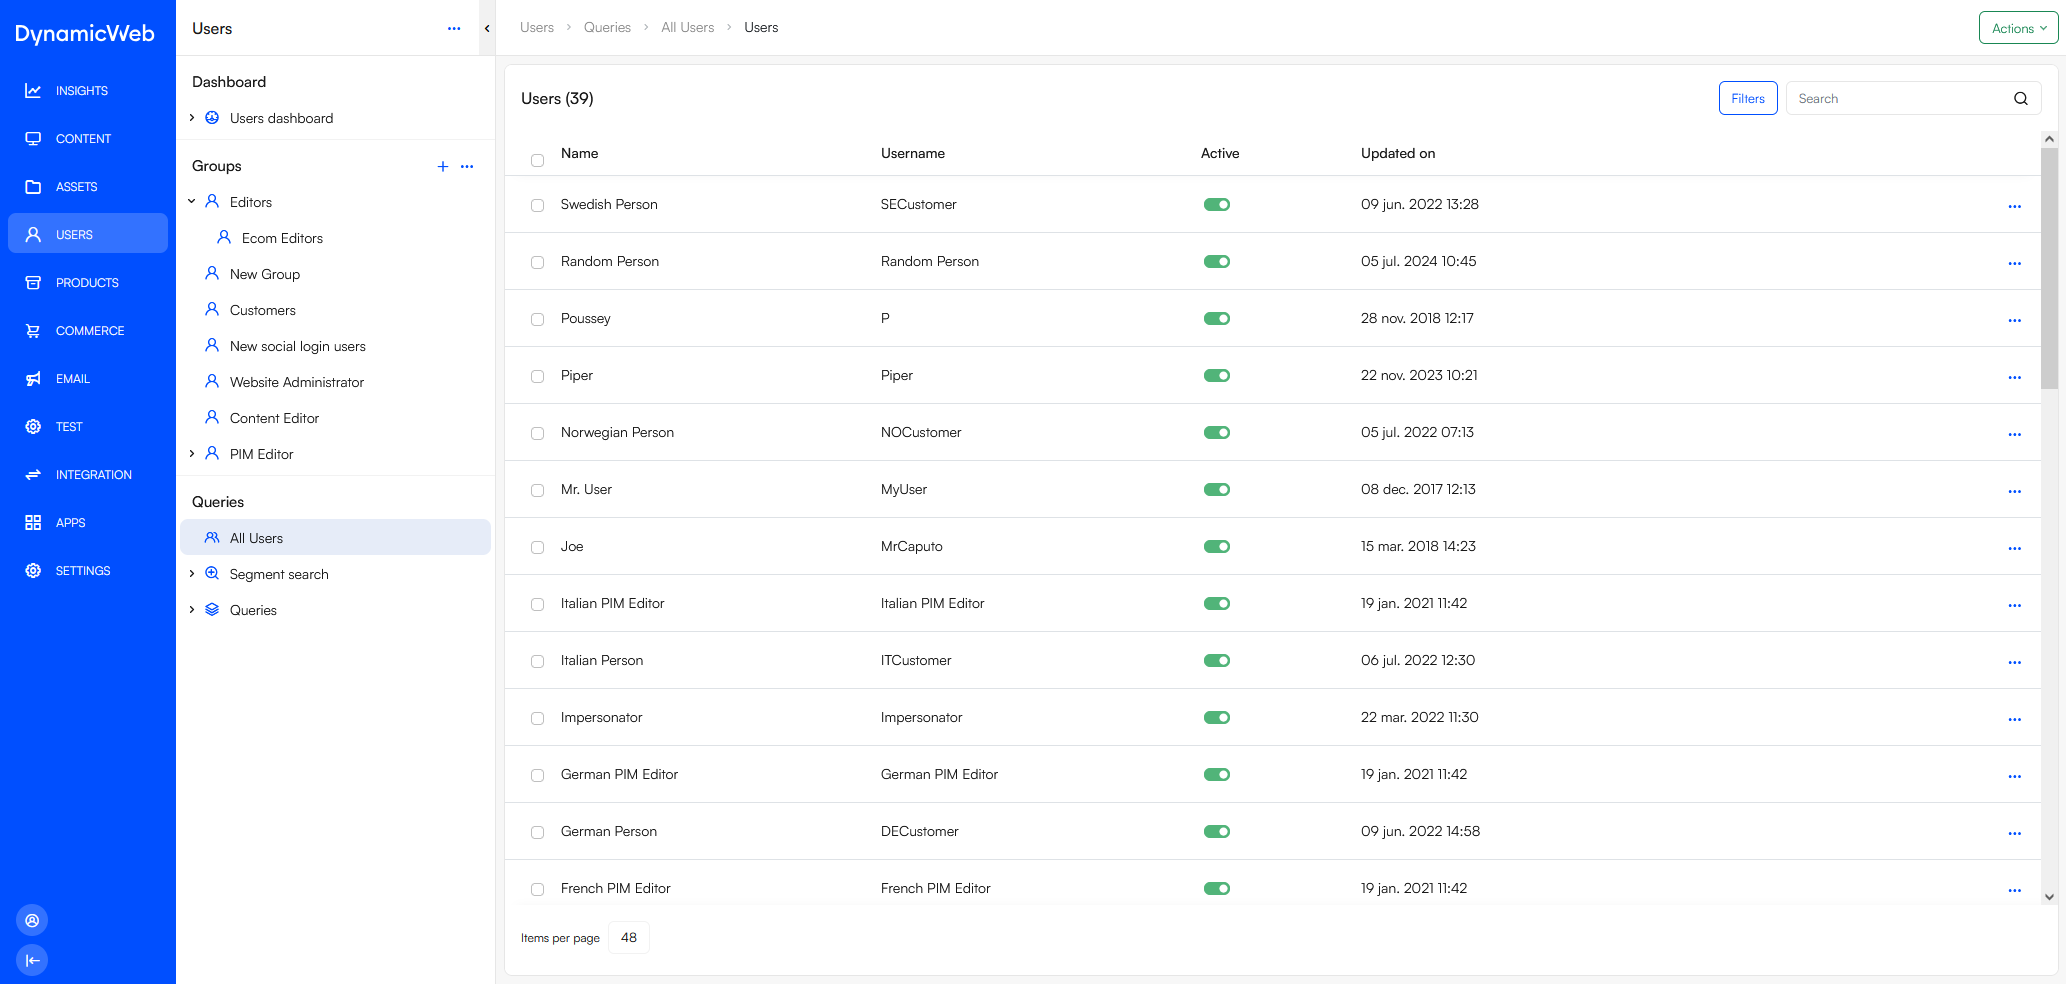Click the search magnifier icon
The height and width of the screenshot is (984, 2066).
click(2020, 99)
